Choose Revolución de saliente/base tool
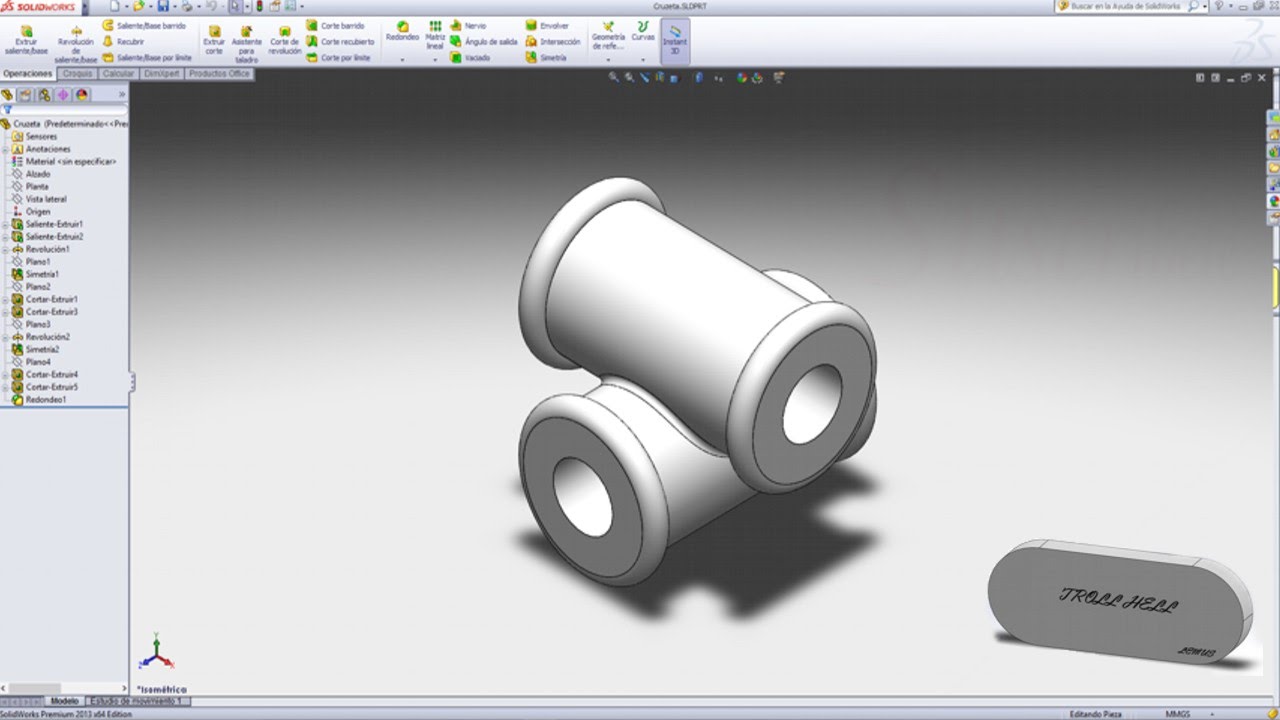1280x720 pixels. click(x=76, y=44)
